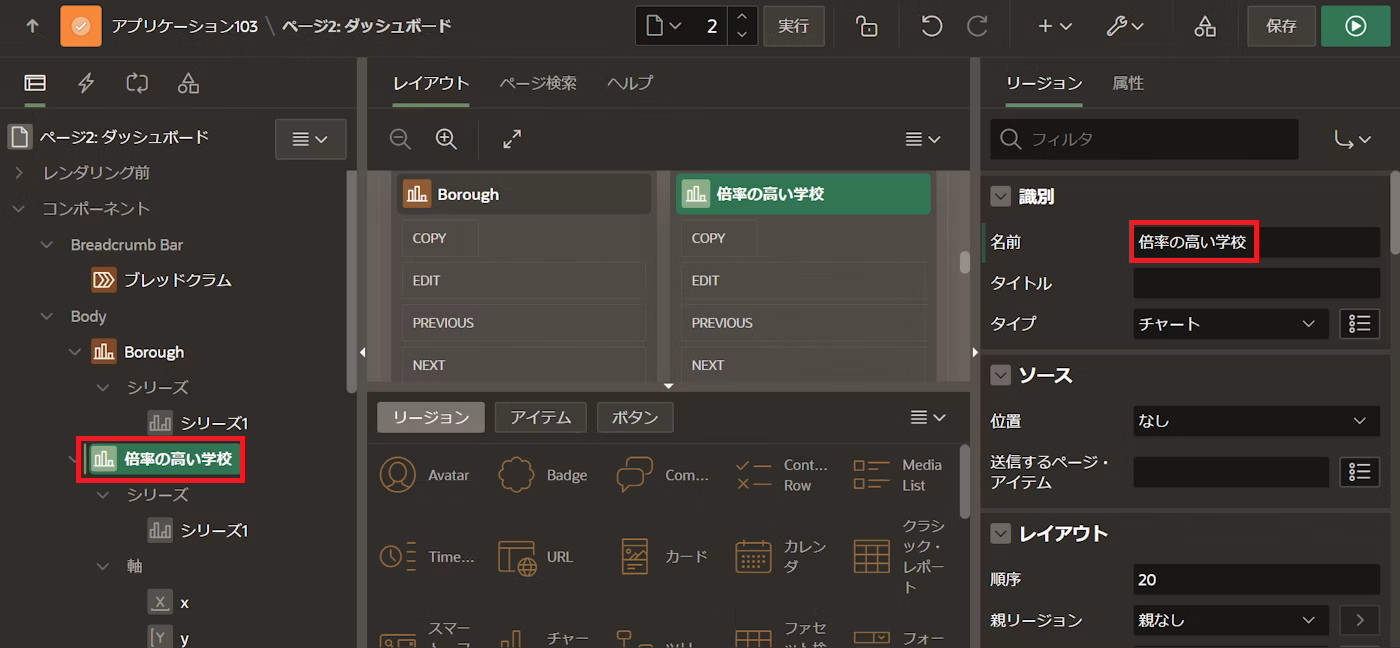This screenshot has width=1400, height=648.
Task: Open the 位置 dropdown showing なし
Action: [1256, 421]
